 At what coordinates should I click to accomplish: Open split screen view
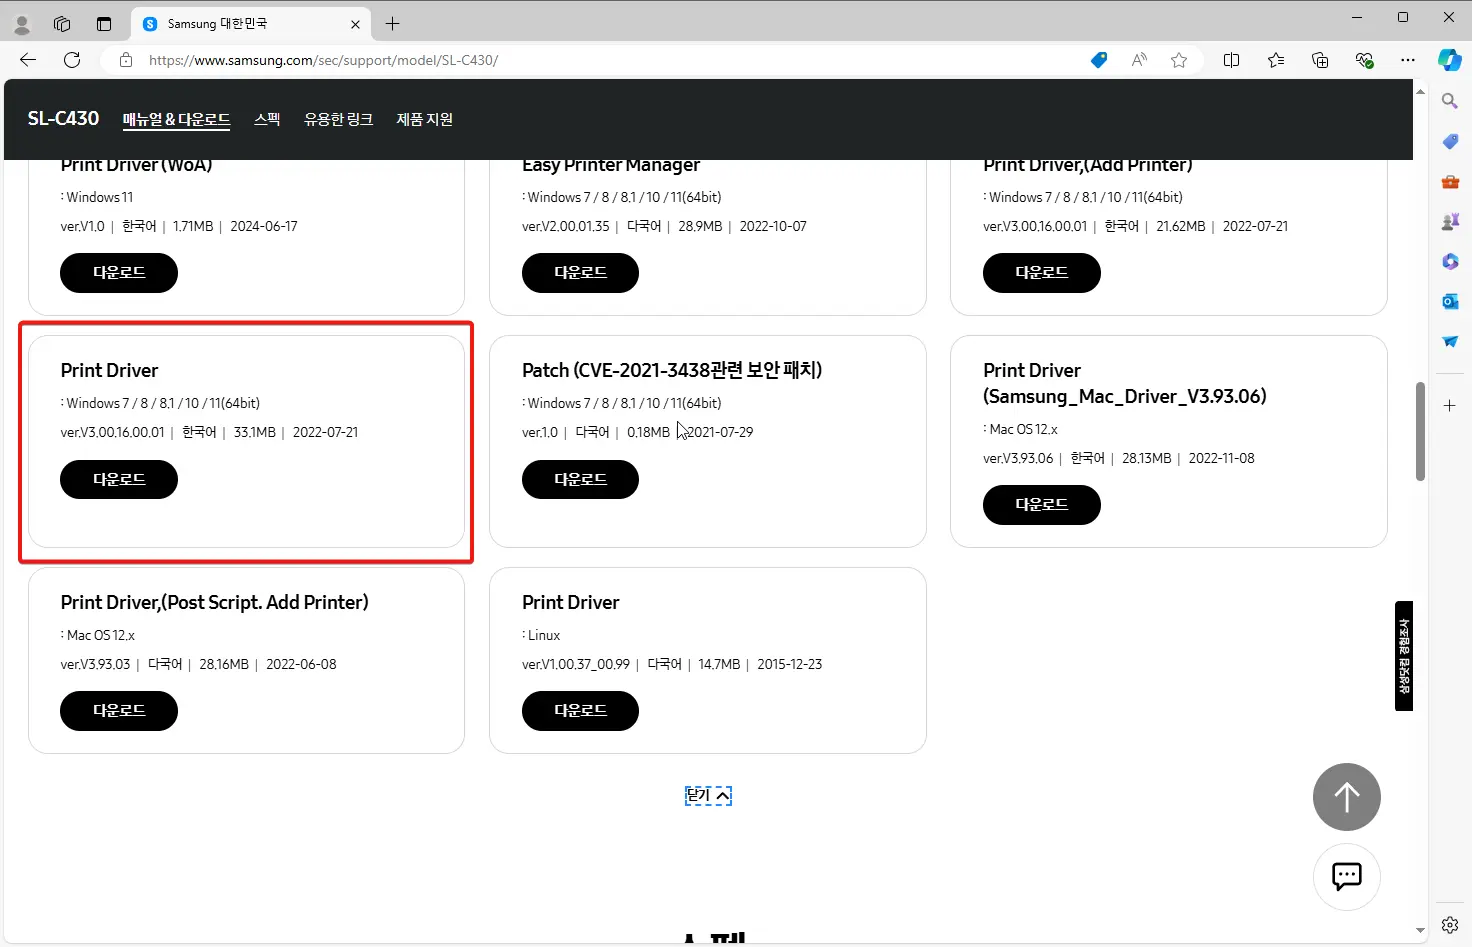click(1231, 60)
